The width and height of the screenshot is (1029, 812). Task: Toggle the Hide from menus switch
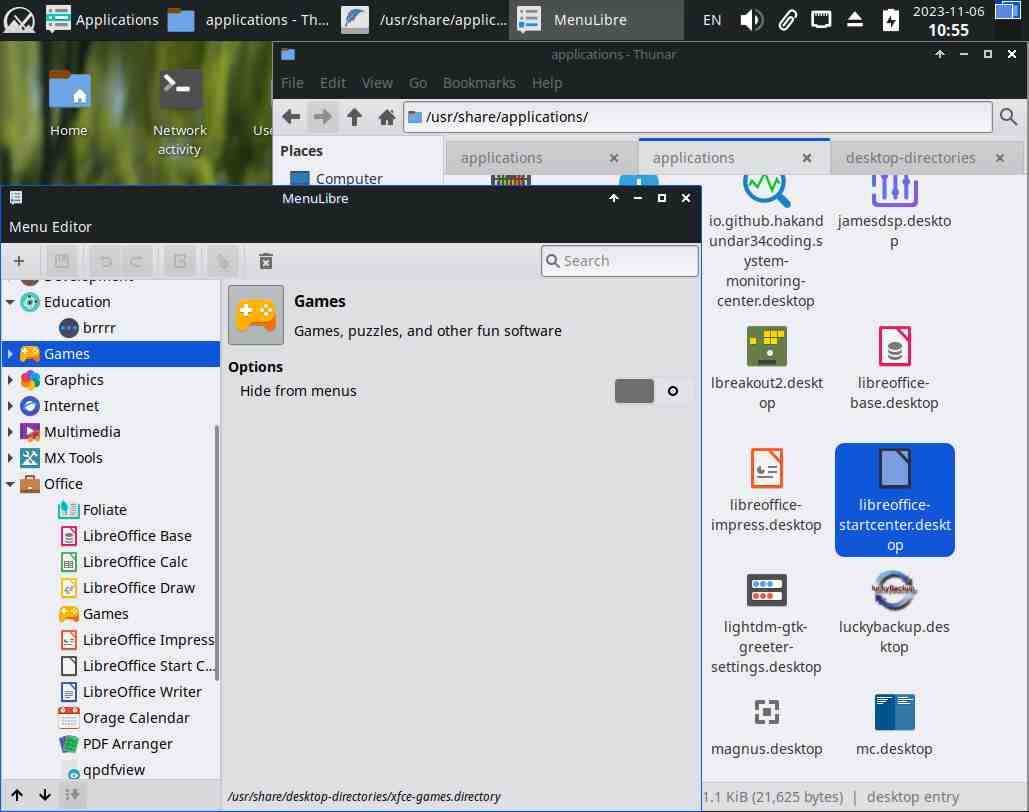tap(652, 391)
